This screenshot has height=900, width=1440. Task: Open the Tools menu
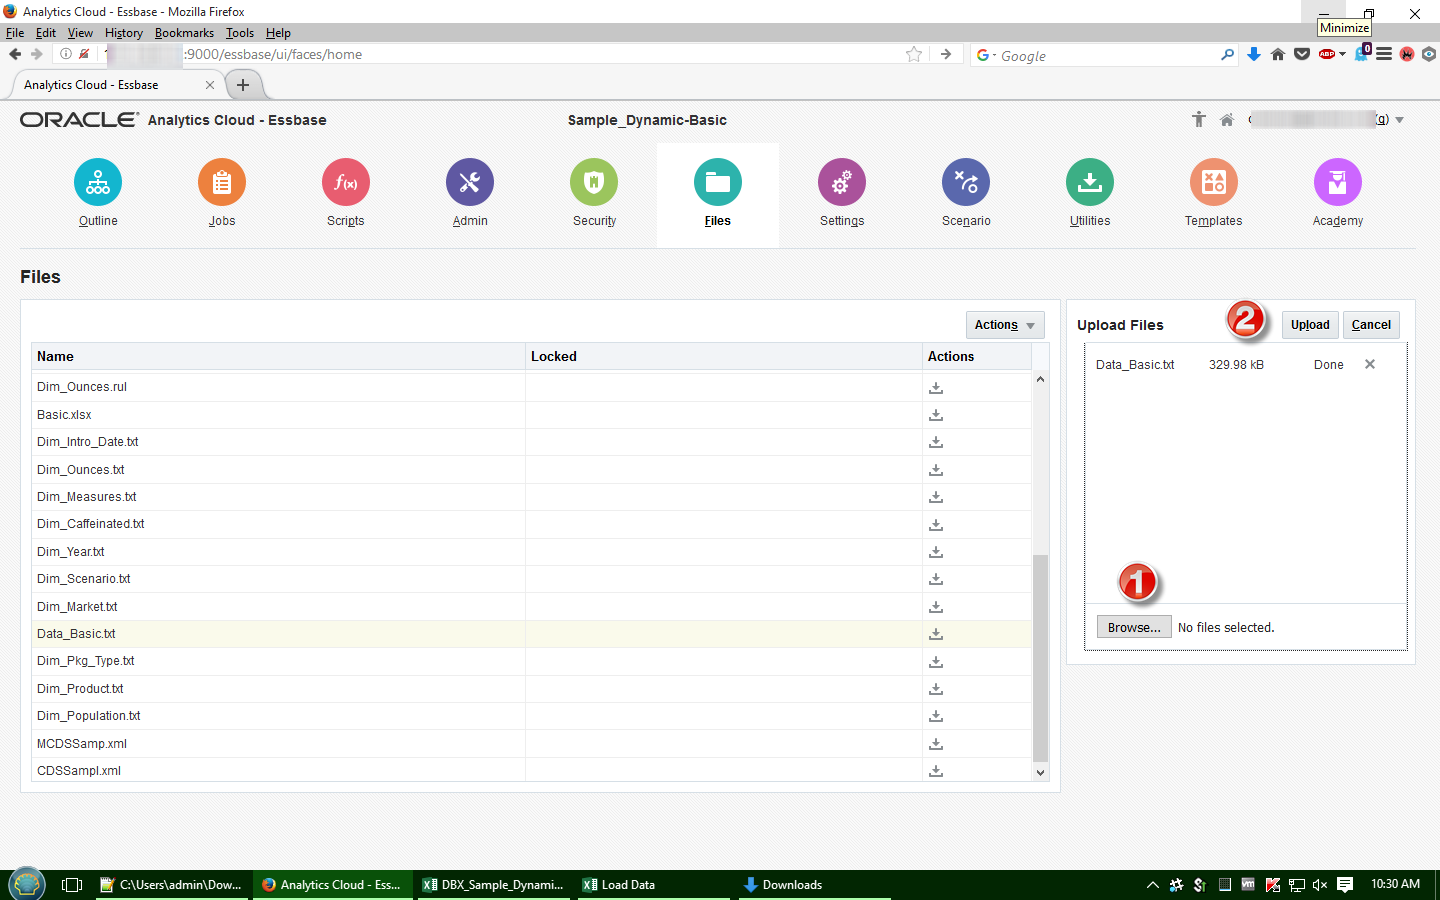[240, 33]
